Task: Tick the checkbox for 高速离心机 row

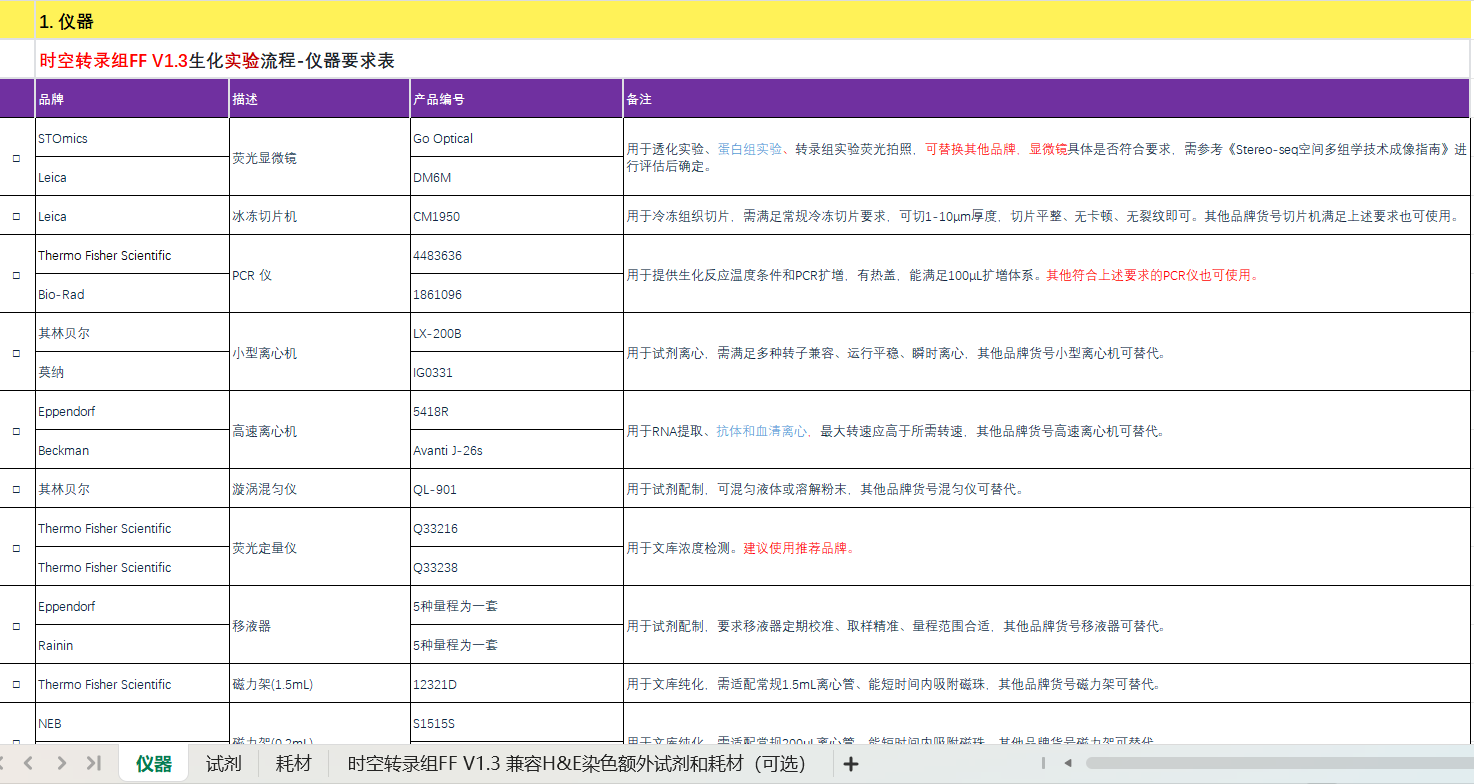Action: pos(16,431)
